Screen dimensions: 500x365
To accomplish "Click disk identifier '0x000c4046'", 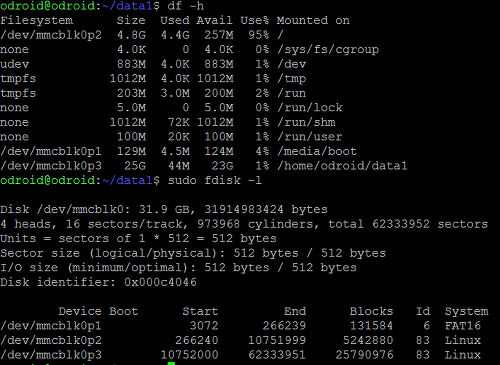I will [160, 282].
